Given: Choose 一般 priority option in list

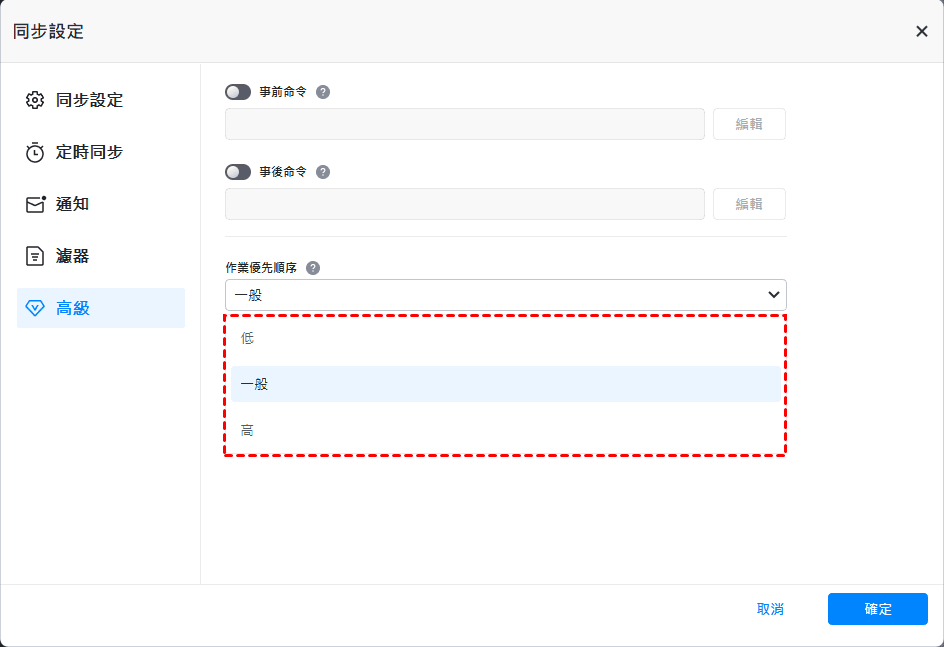Looking at the screenshot, I should pos(506,384).
